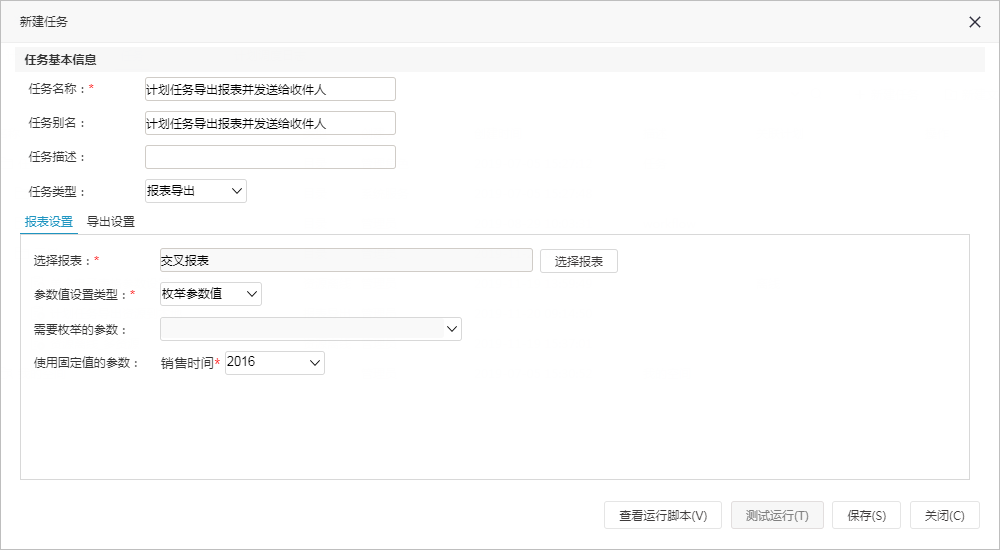This screenshot has width=1000, height=550.
Task: Click the 交叉报表 report name field
Action: 346,260
